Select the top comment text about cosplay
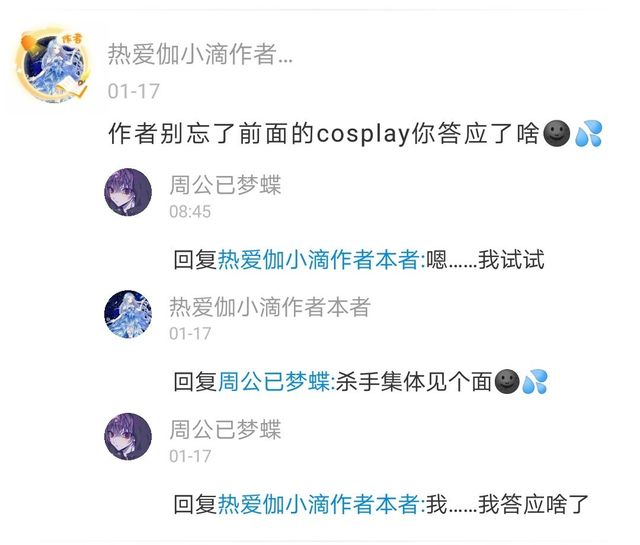The height and width of the screenshot is (545, 640). (x=355, y=133)
